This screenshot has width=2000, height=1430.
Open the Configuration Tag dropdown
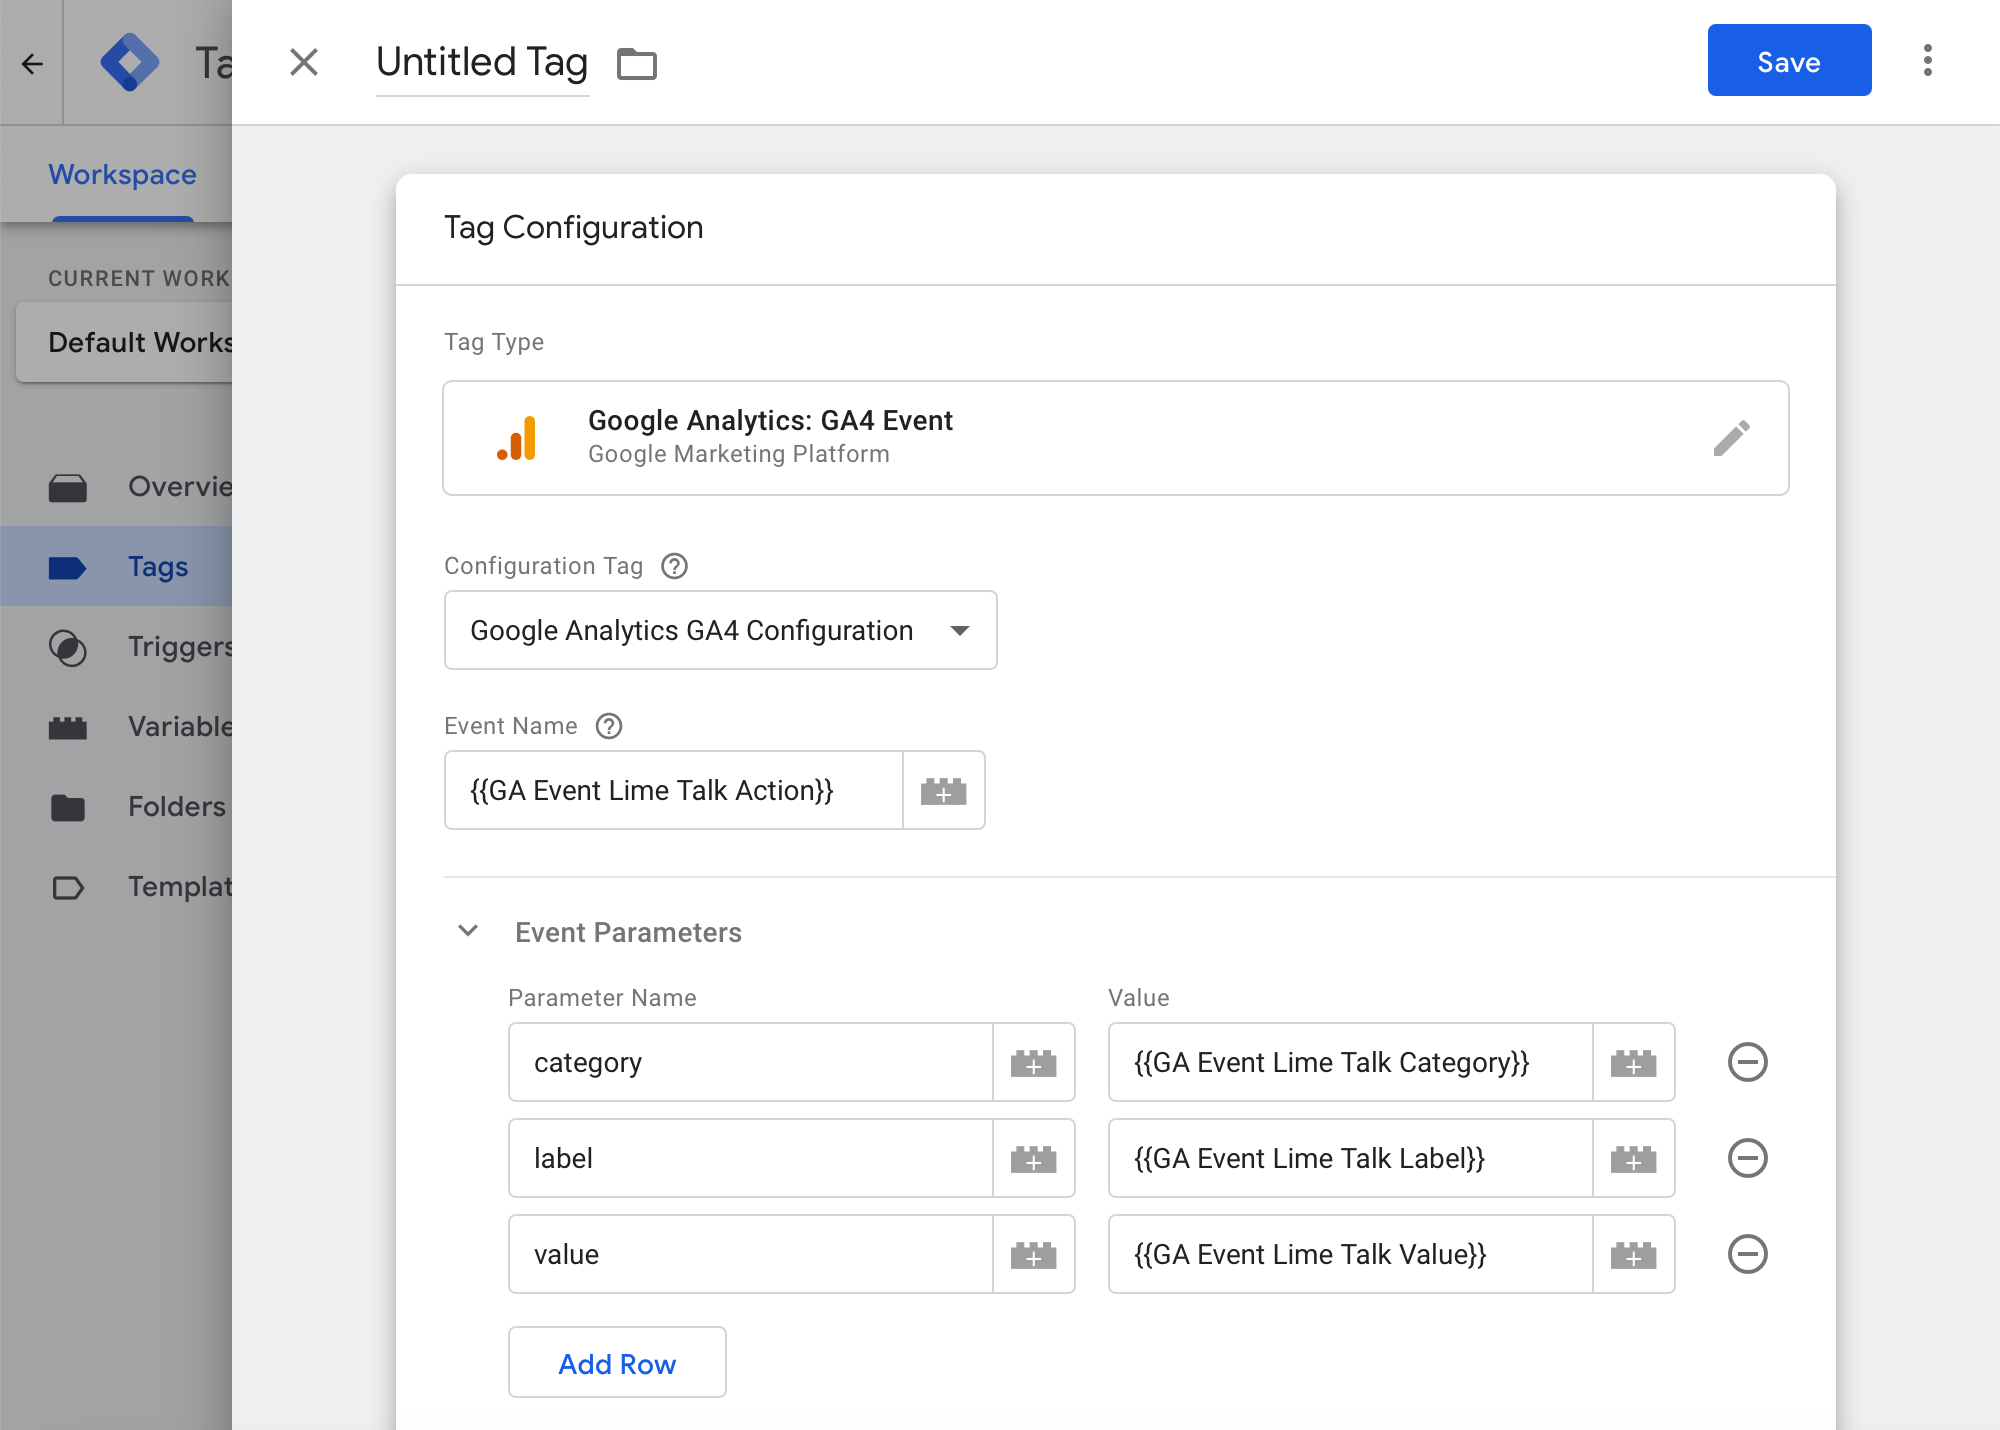tap(720, 630)
